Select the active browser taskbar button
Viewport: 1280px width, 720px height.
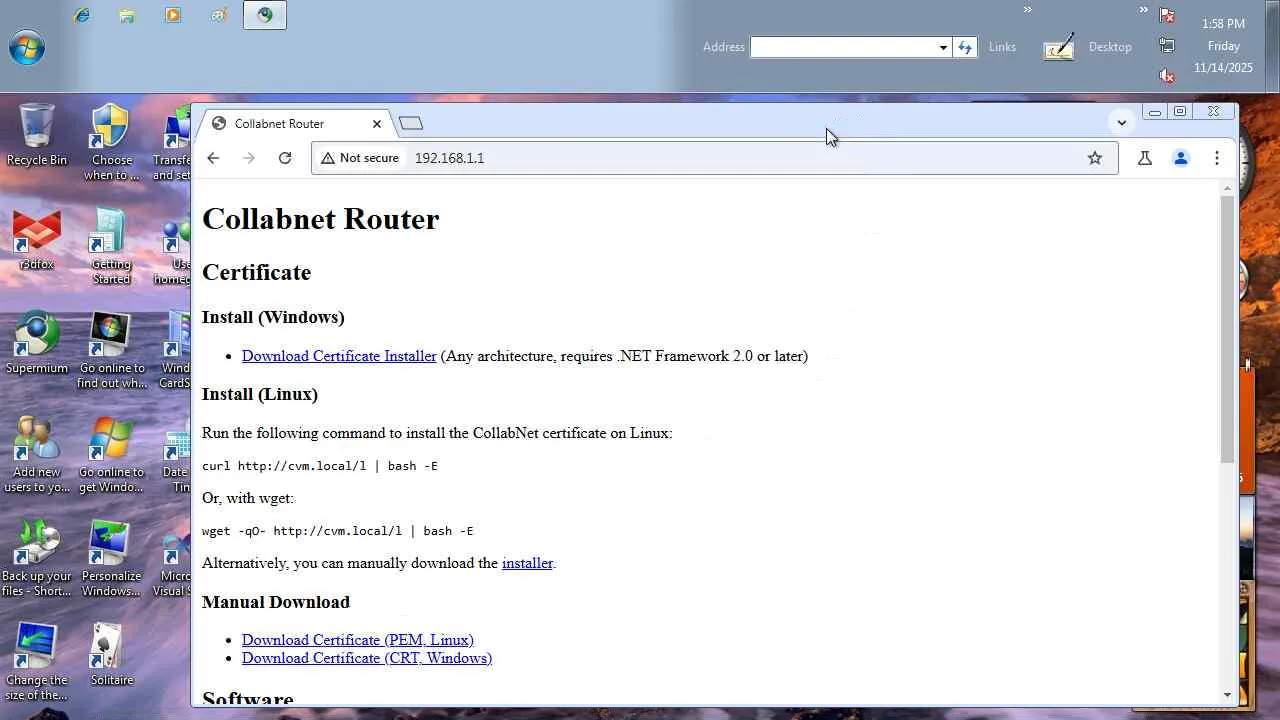pyautogui.click(x=265, y=15)
